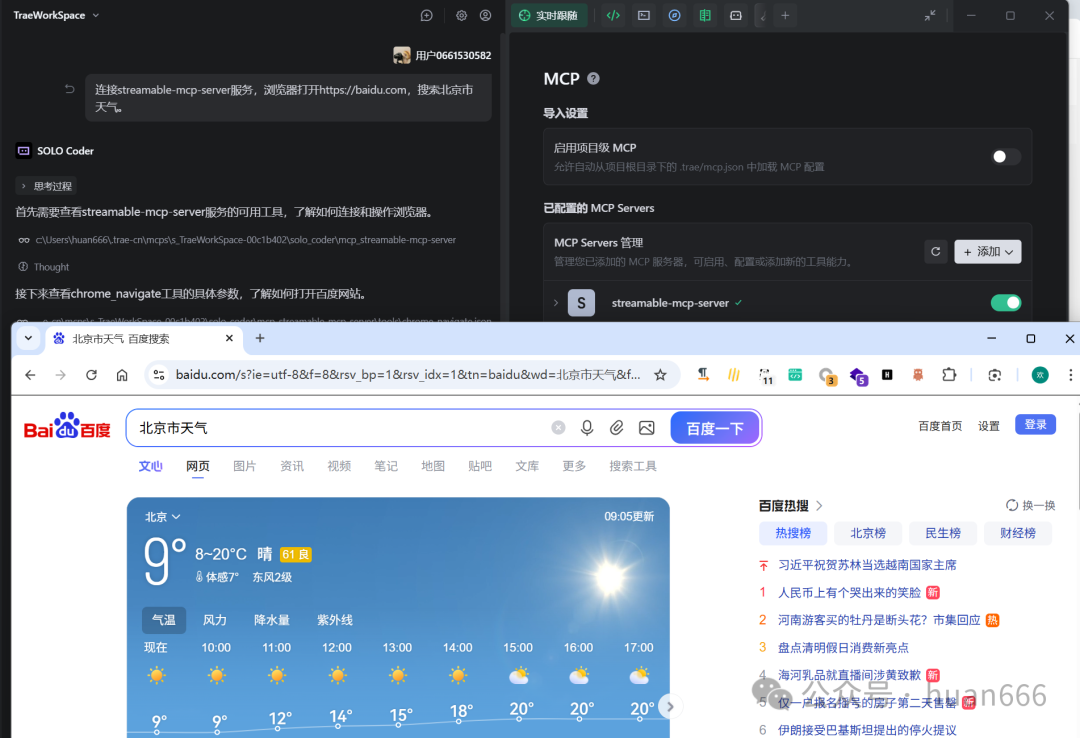View site information icon in address bar
Image resolution: width=1080 pixels, height=738 pixels.
pos(159,375)
